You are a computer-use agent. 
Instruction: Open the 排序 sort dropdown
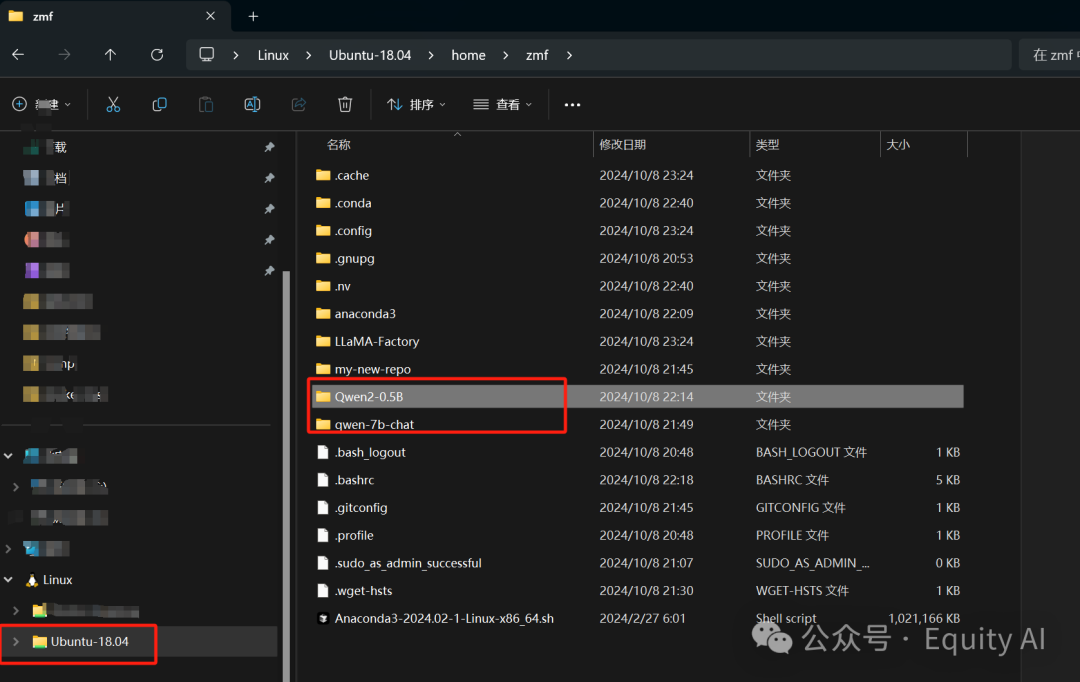pos(416,105)
